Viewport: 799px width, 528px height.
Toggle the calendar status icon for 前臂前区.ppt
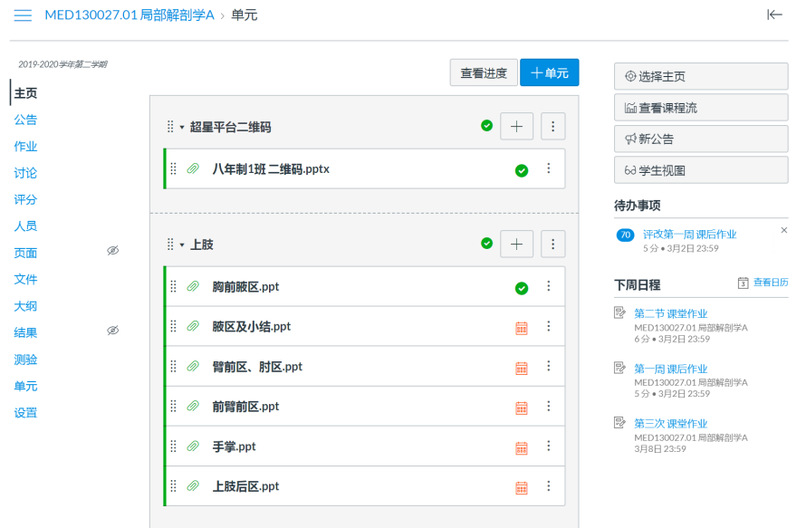click(x=521, y=407)
